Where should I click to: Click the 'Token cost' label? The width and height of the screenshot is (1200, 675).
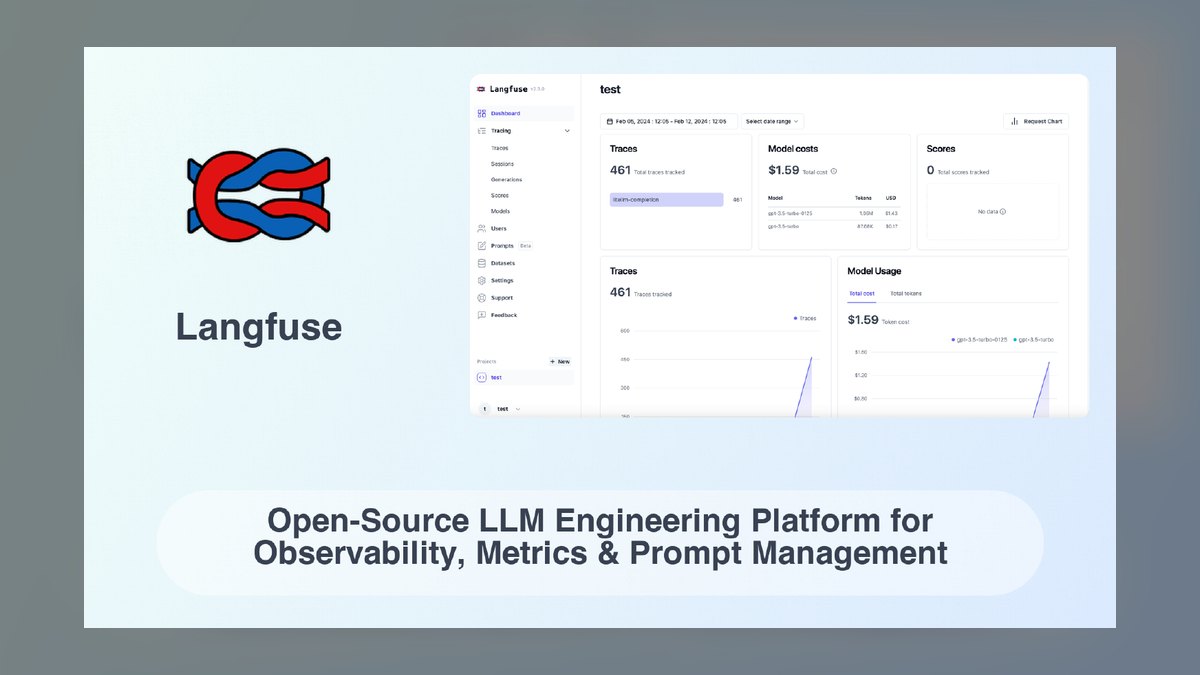(896, 322)
